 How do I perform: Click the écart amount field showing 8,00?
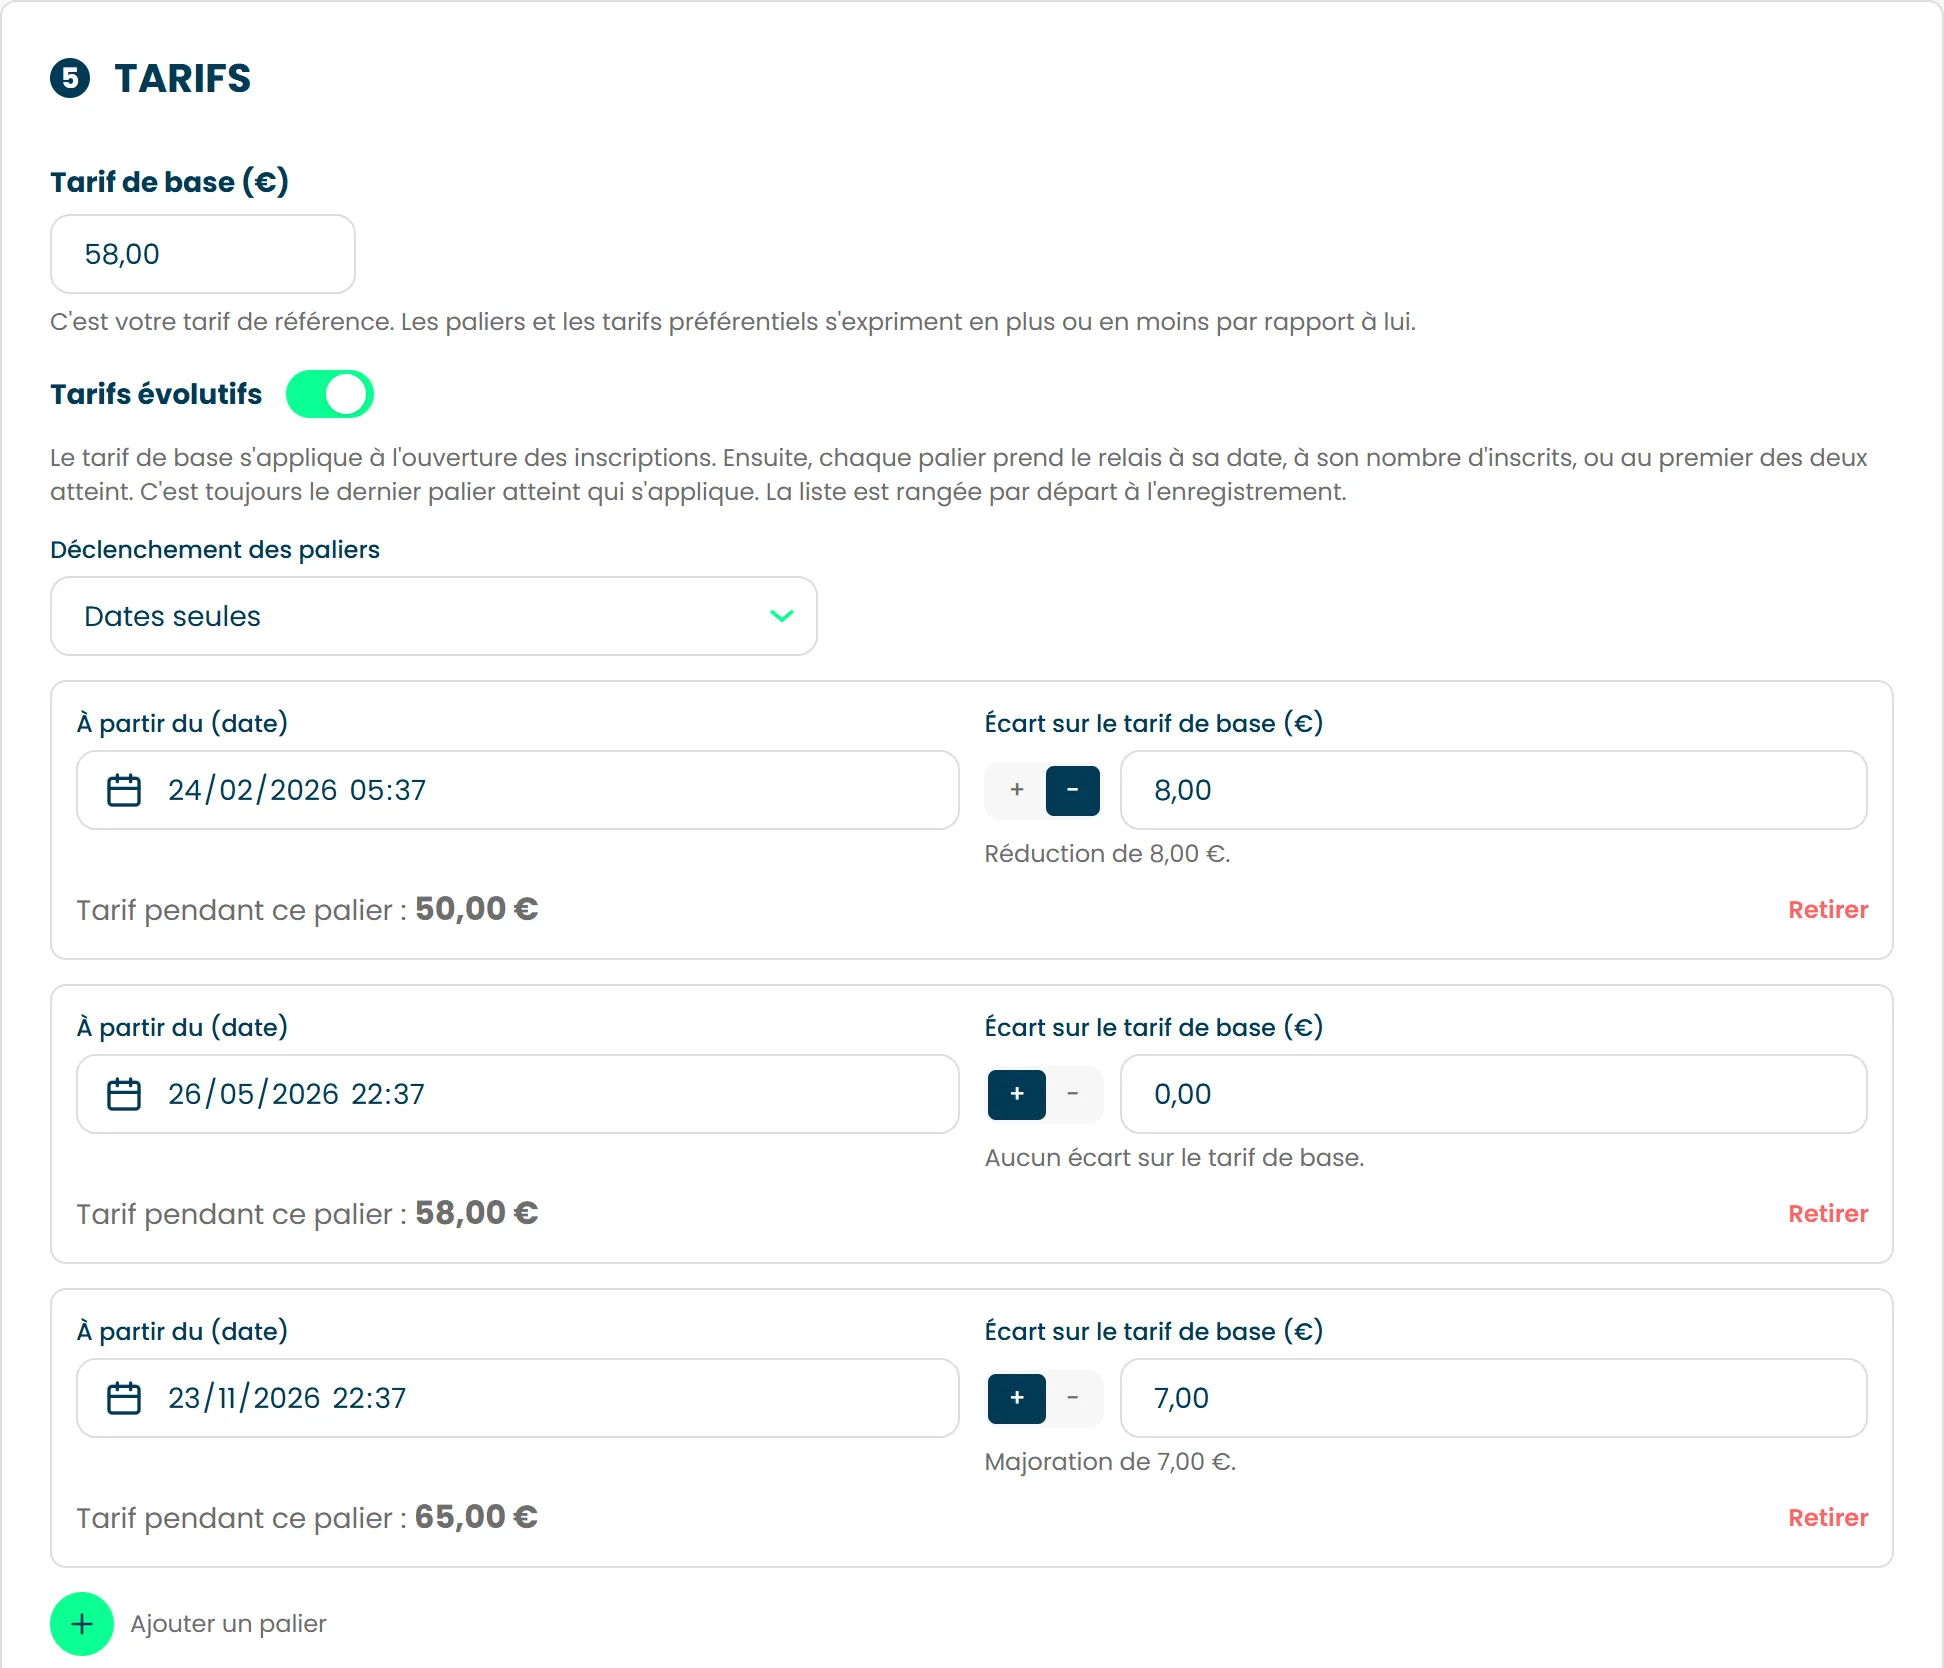(x=1494, y=790)
